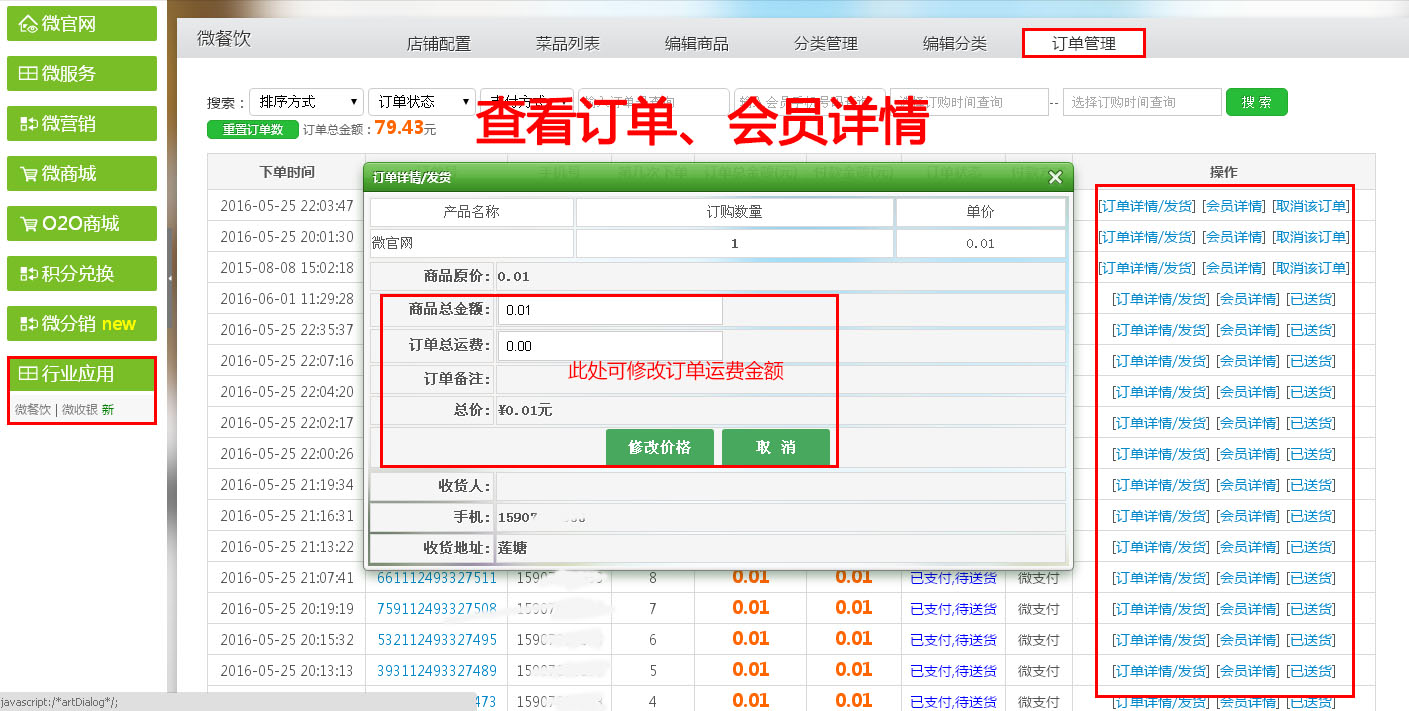
Task: Switch to the 菜品列表 tab
Action: 567,44
